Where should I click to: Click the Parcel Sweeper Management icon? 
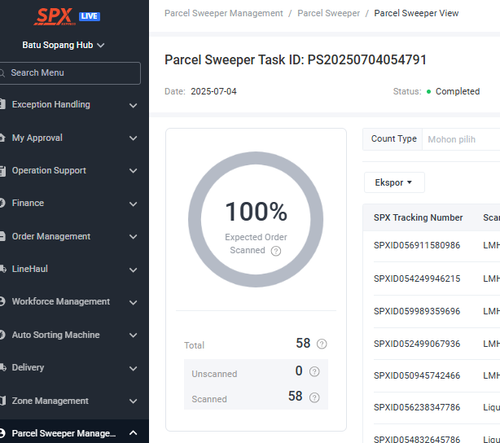click(x=2, y=433)
